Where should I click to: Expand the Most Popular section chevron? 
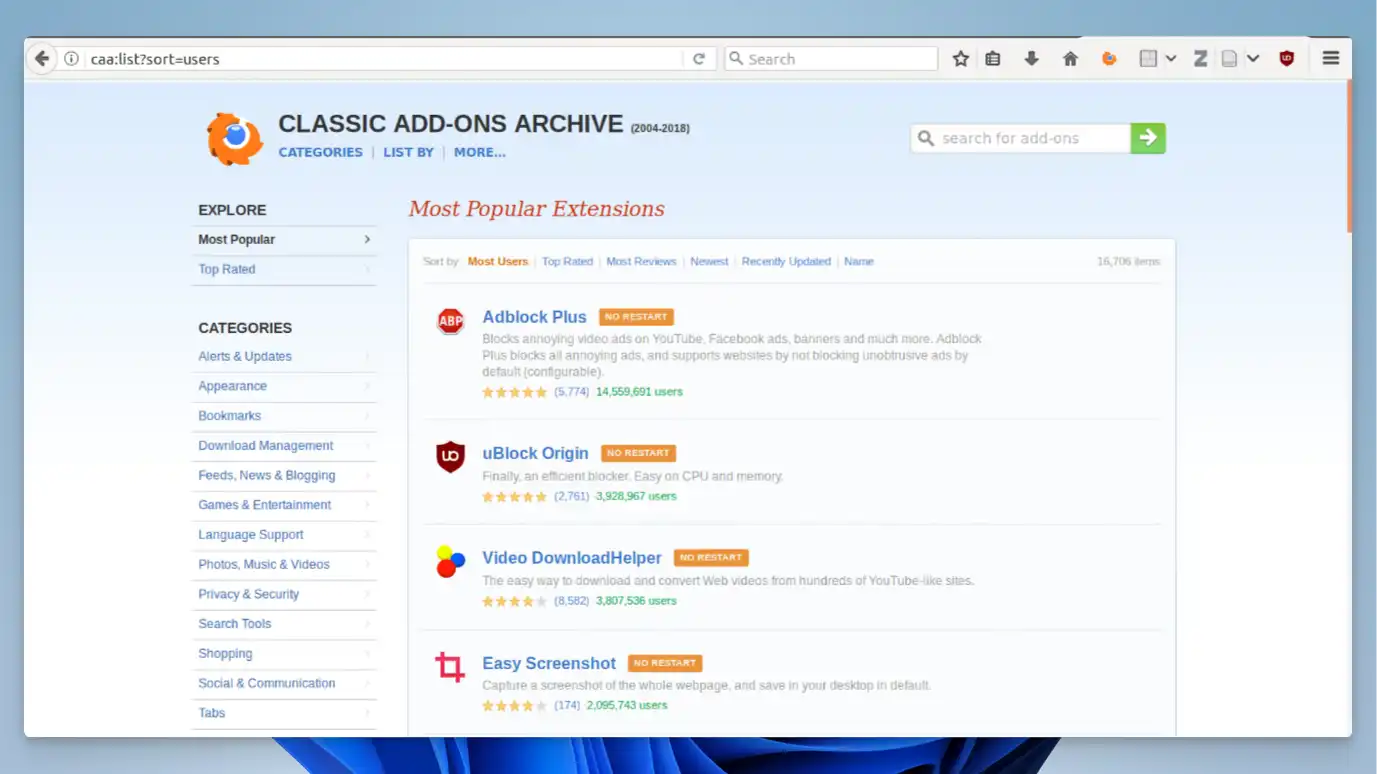click(367, 240)
